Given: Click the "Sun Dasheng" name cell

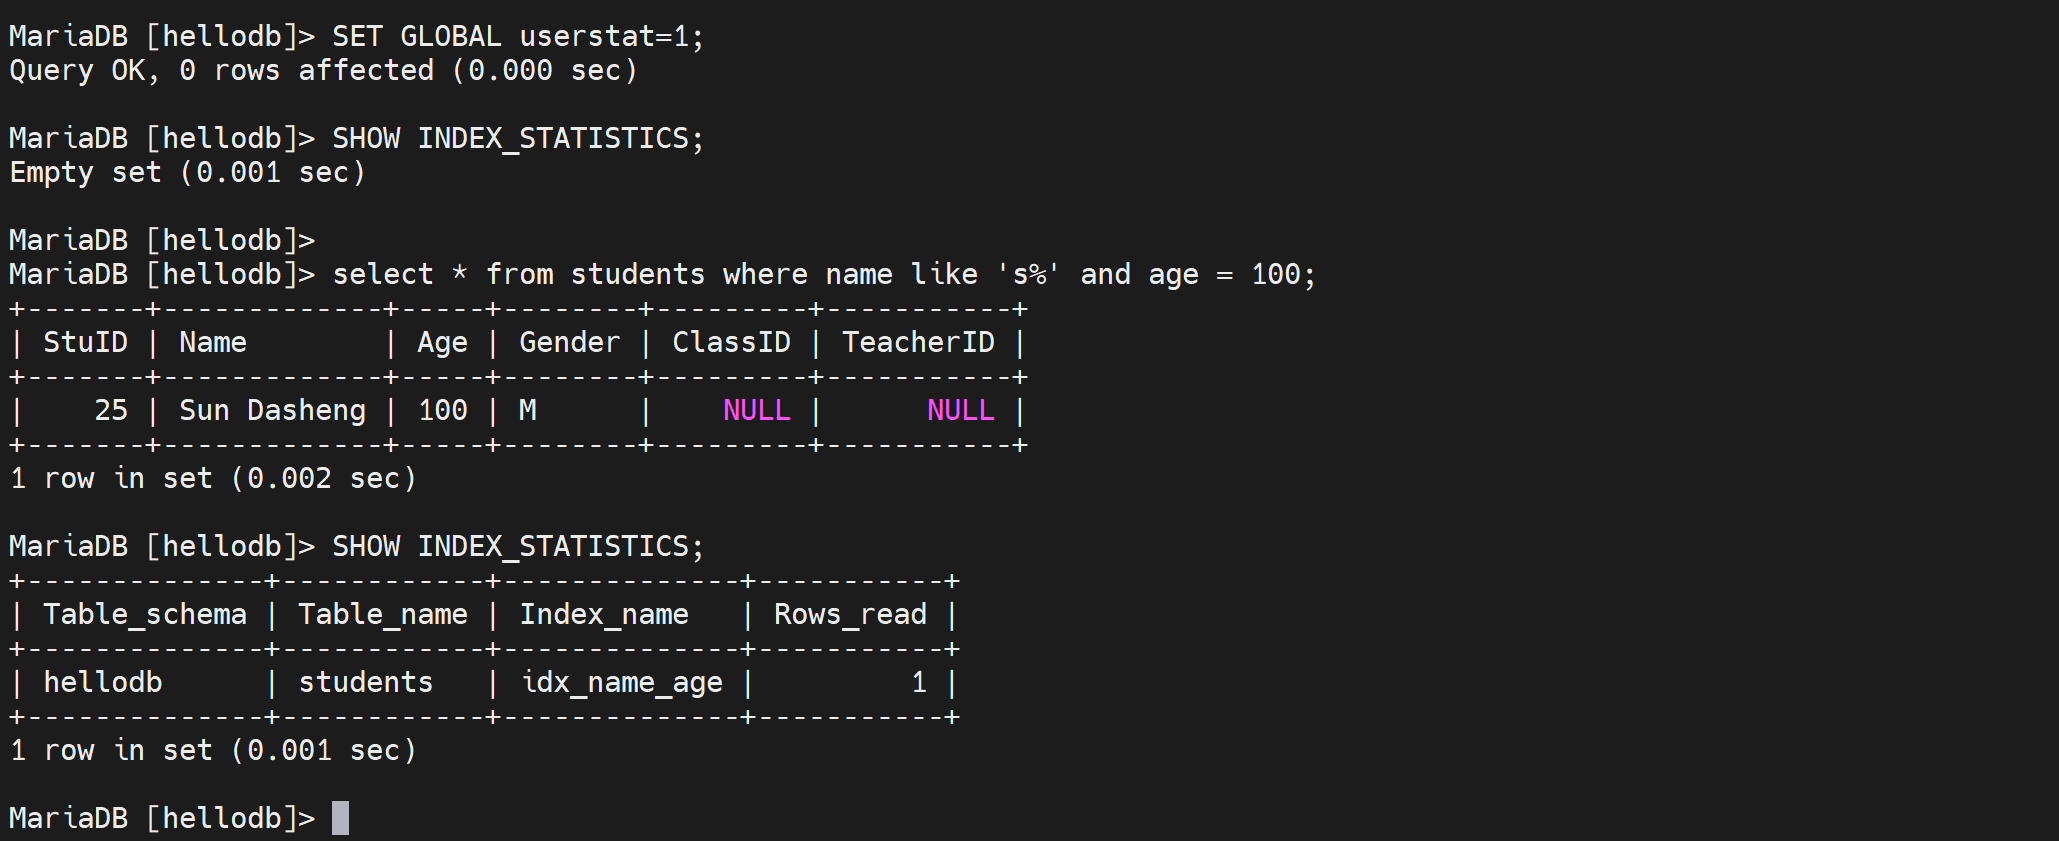Looking at the screenshot, I should click(272, 411).
